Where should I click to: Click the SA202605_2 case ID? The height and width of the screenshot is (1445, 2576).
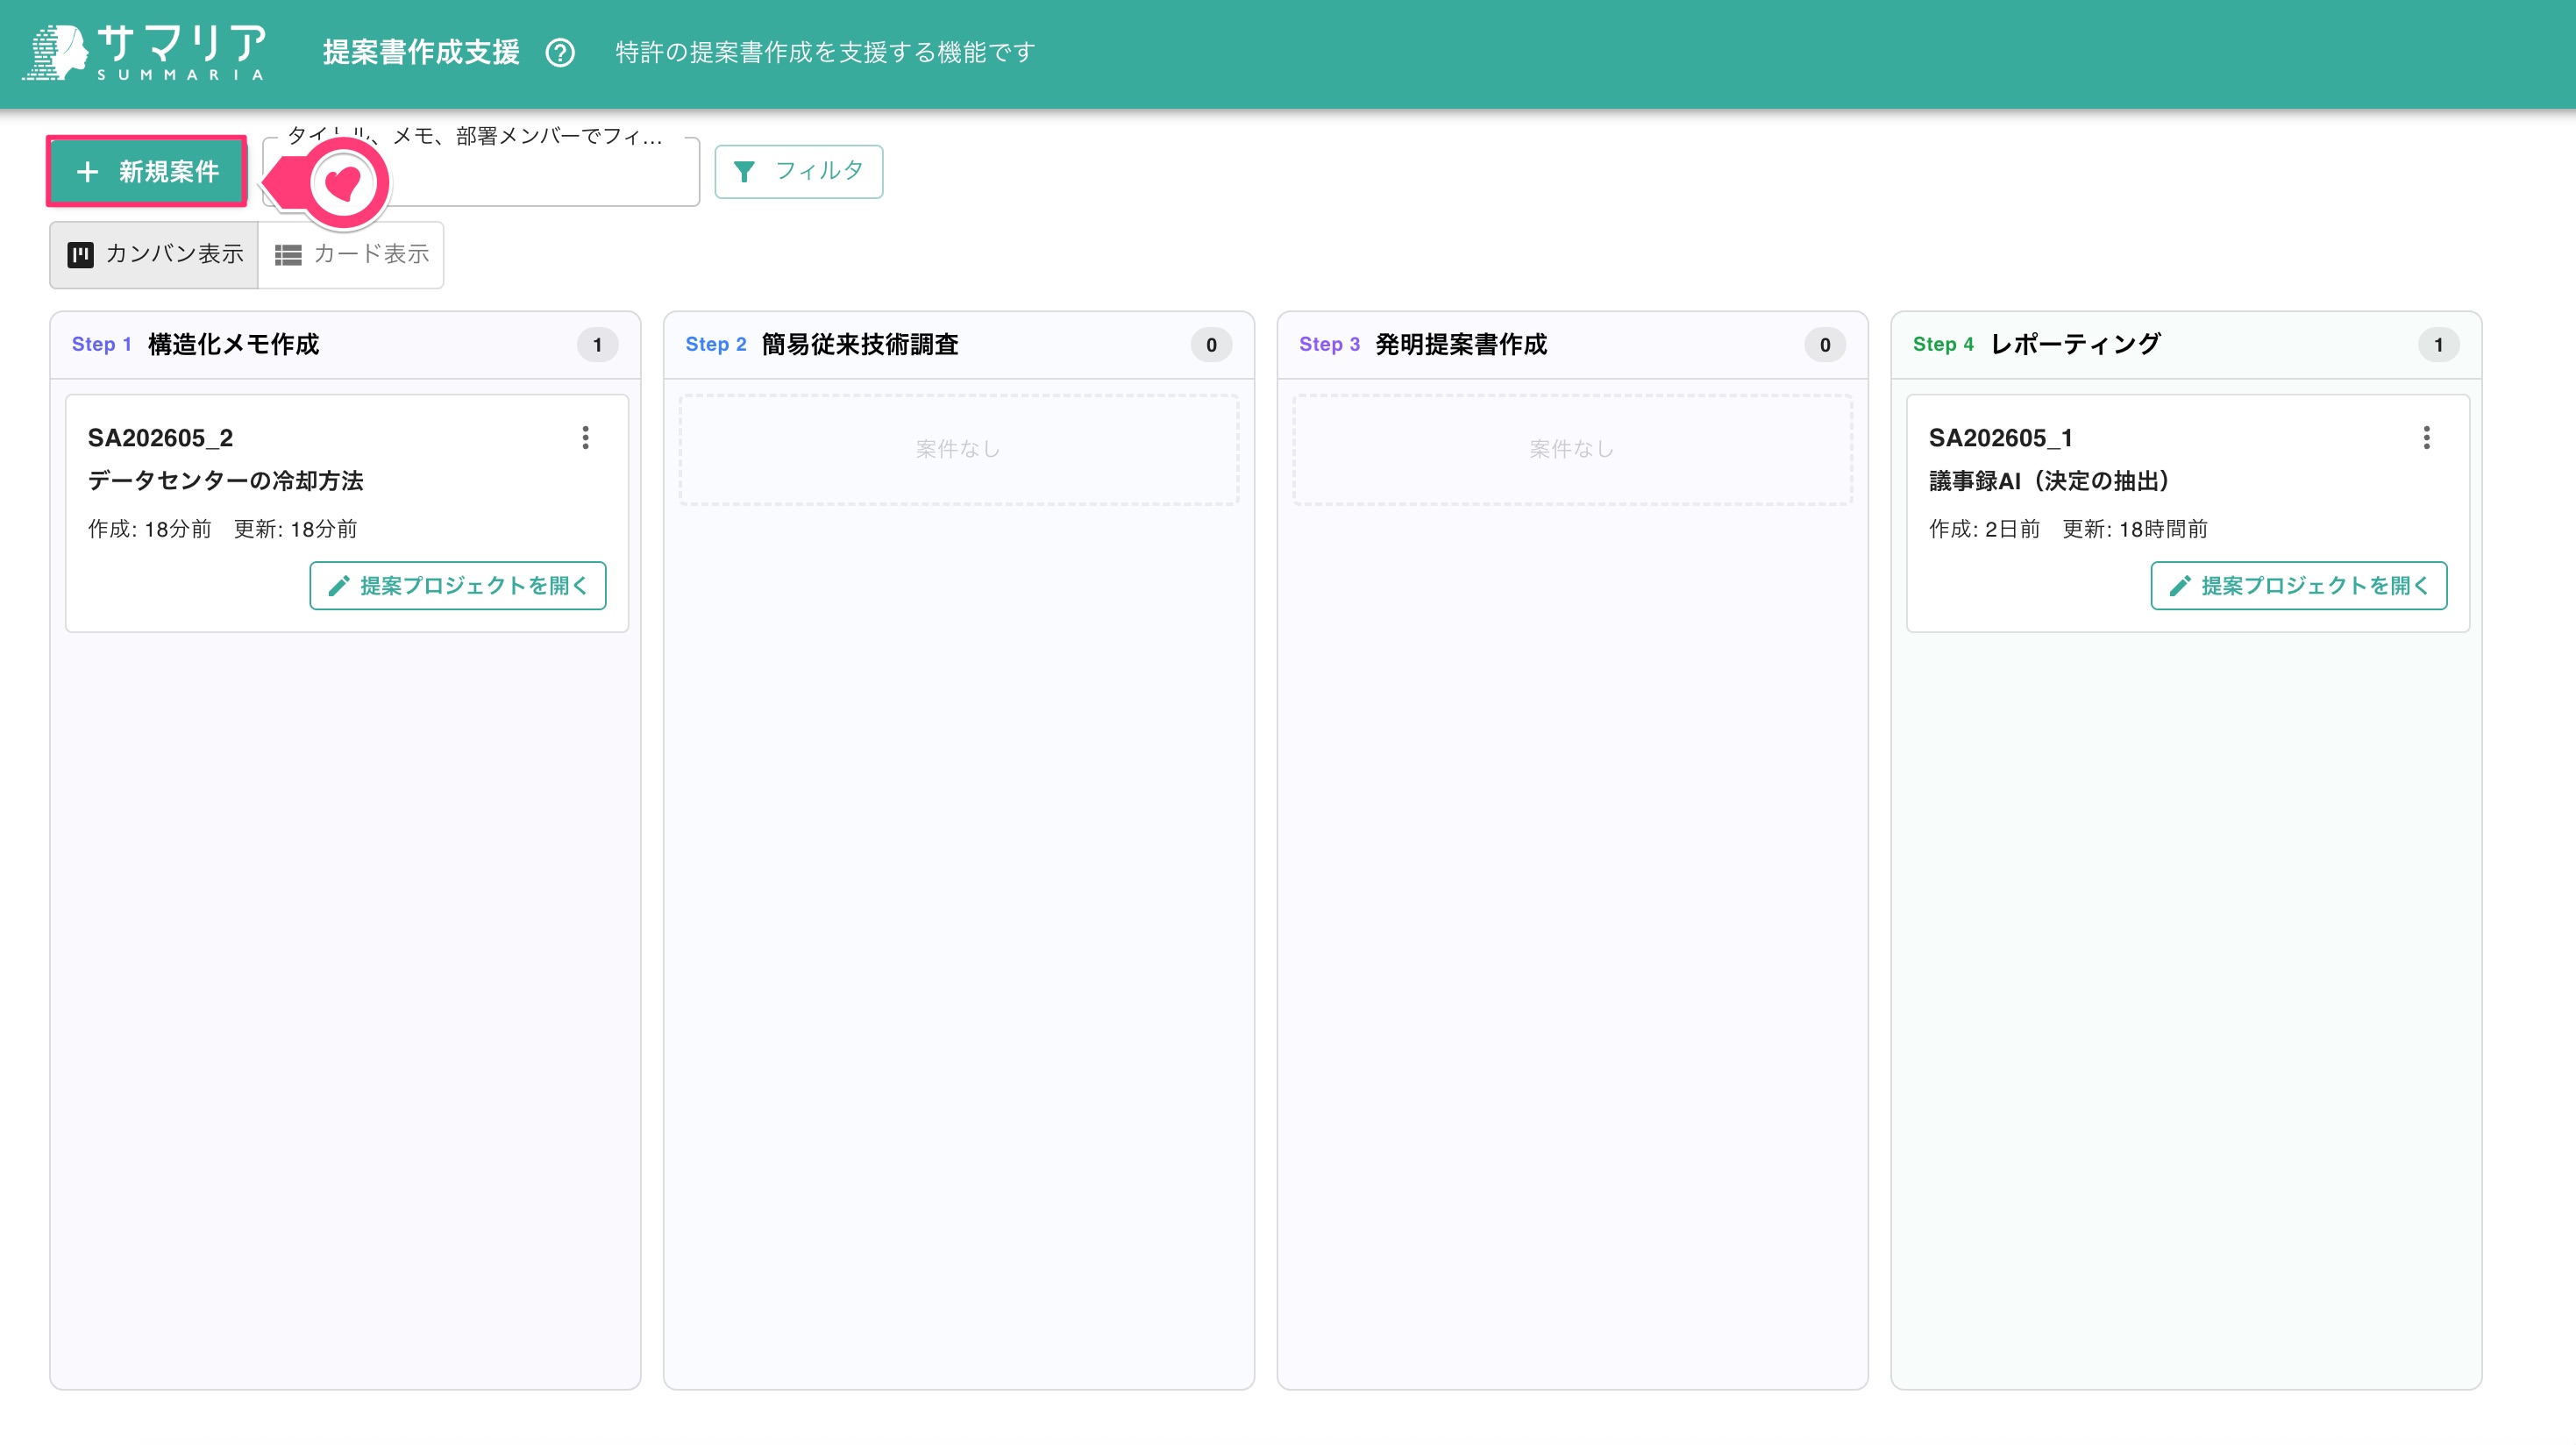pyautogui.click(x=160, y=438)
